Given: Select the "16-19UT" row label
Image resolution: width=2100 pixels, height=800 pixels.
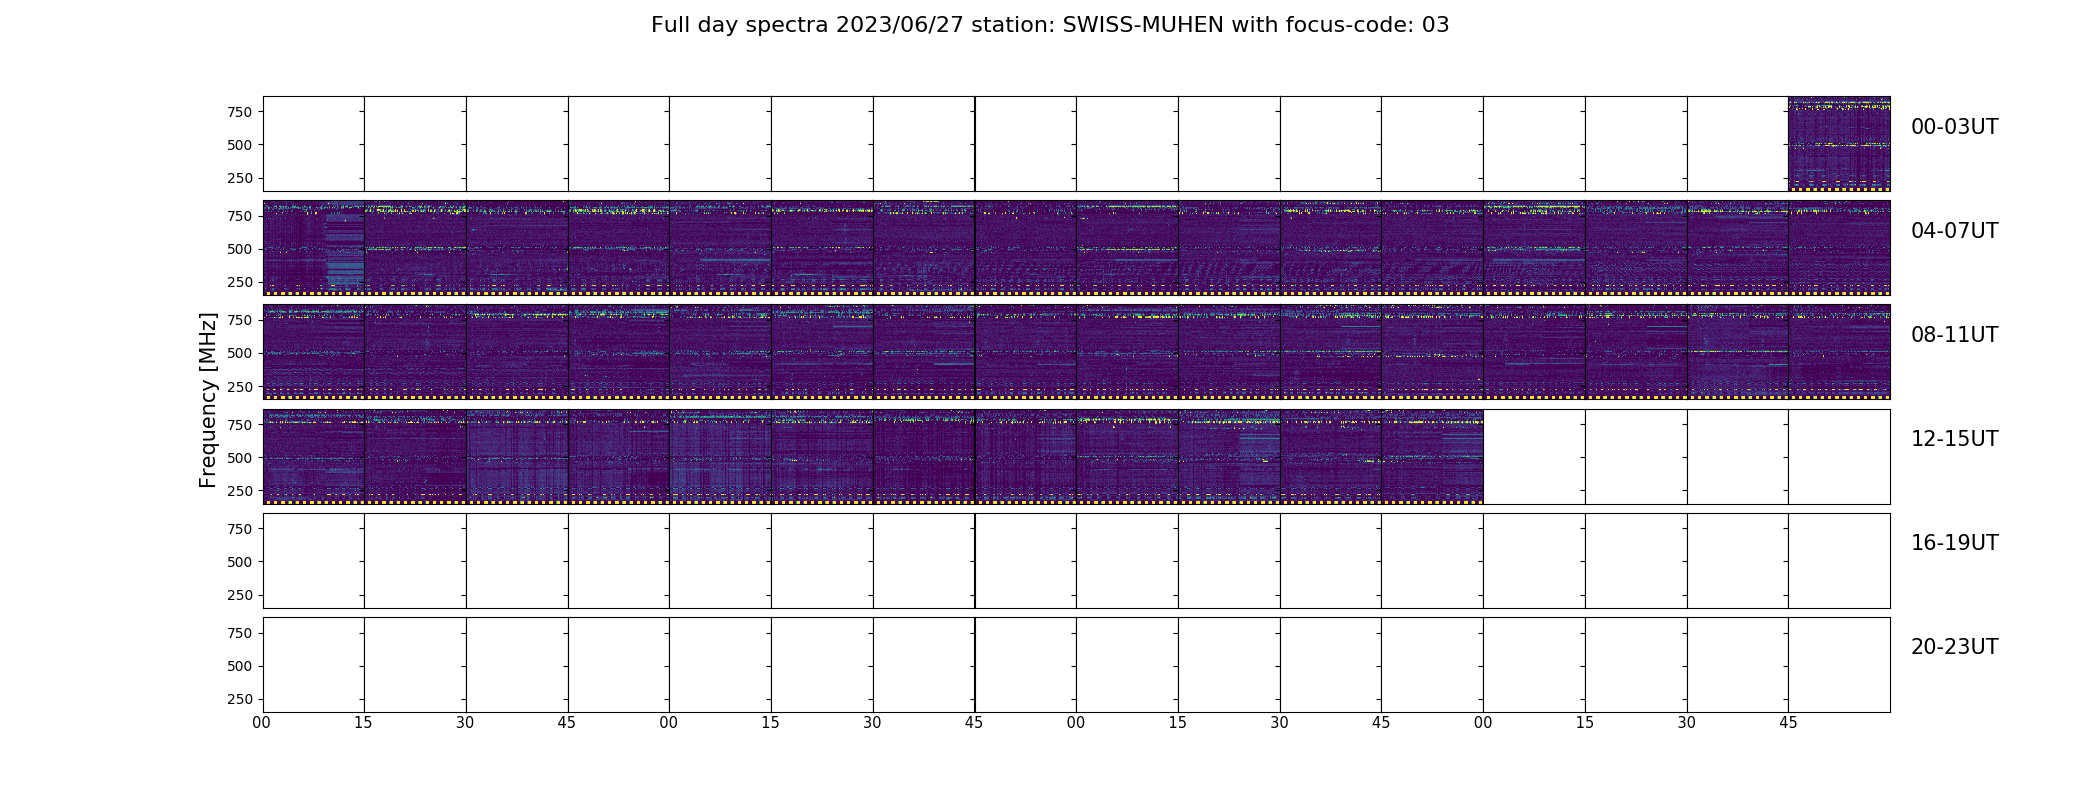Looking at the screenshot, I should [x=1954, y=543].
